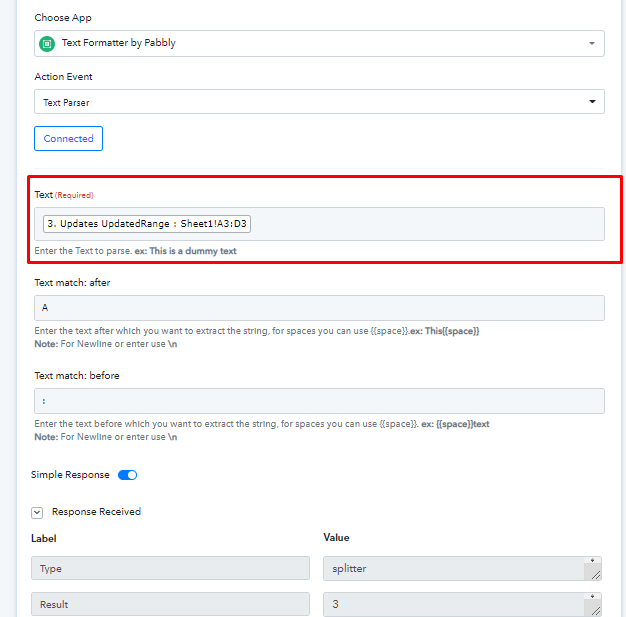
Task: Select the mapped UpdatedRange tag in Text field
Action: [147, 224]
